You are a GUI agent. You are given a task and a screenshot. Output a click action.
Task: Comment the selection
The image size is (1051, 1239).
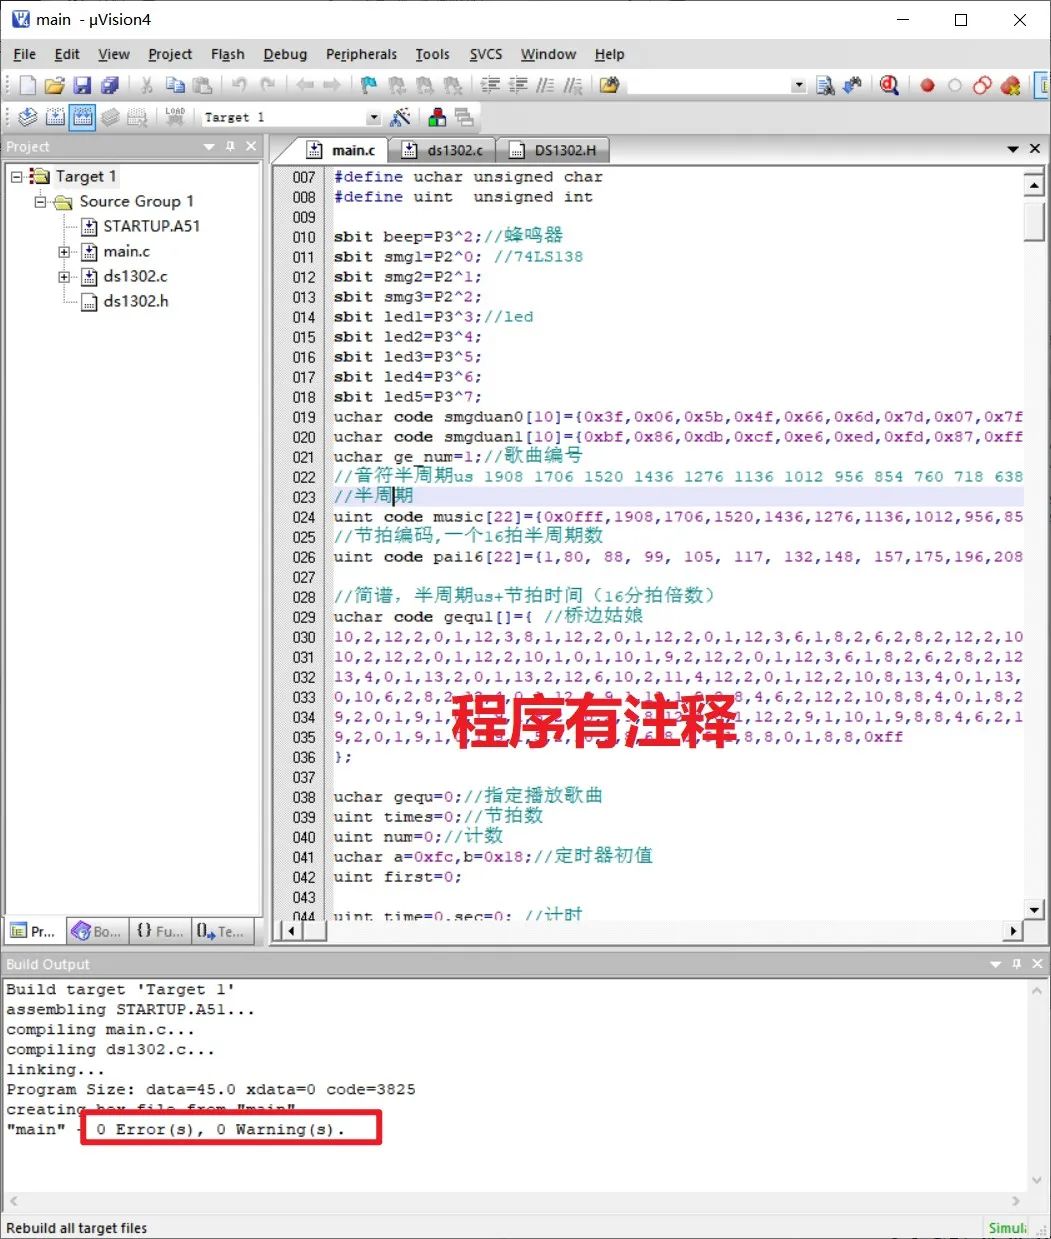(545, 86)
